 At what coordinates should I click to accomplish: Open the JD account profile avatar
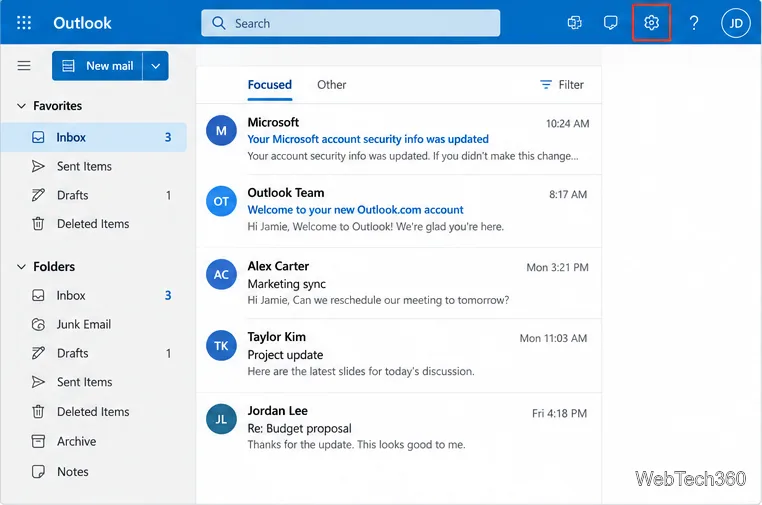(736, 23)
